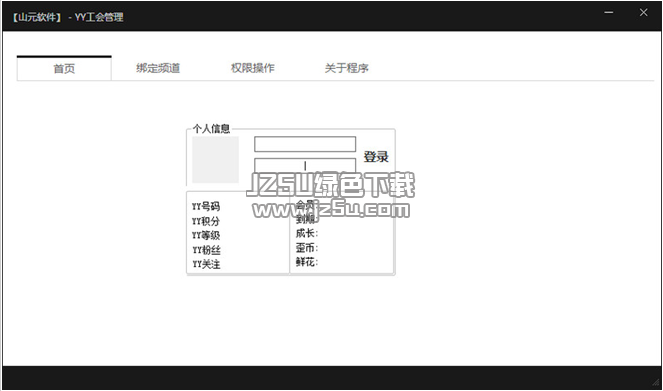Focus the upper account input field
663x391 pixels.
point(305,144)
